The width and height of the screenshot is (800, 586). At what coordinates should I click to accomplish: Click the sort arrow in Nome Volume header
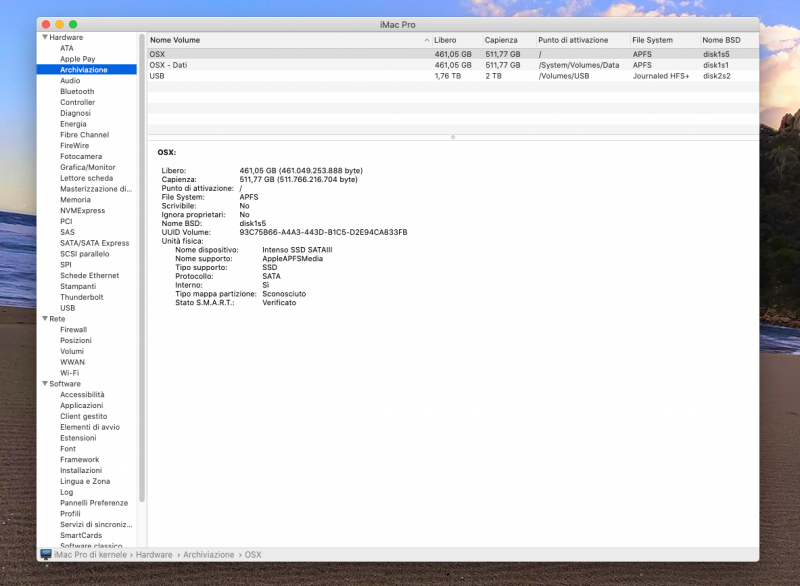click(427, 40)
